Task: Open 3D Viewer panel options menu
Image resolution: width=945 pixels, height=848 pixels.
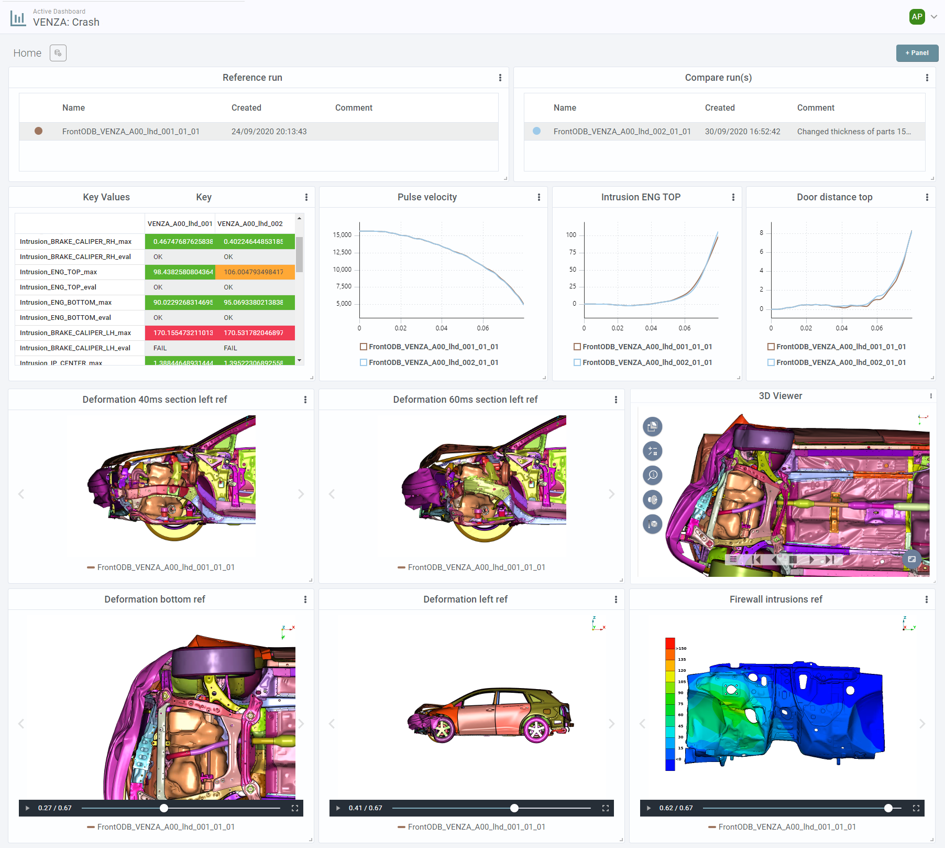Action: point(931,396)
